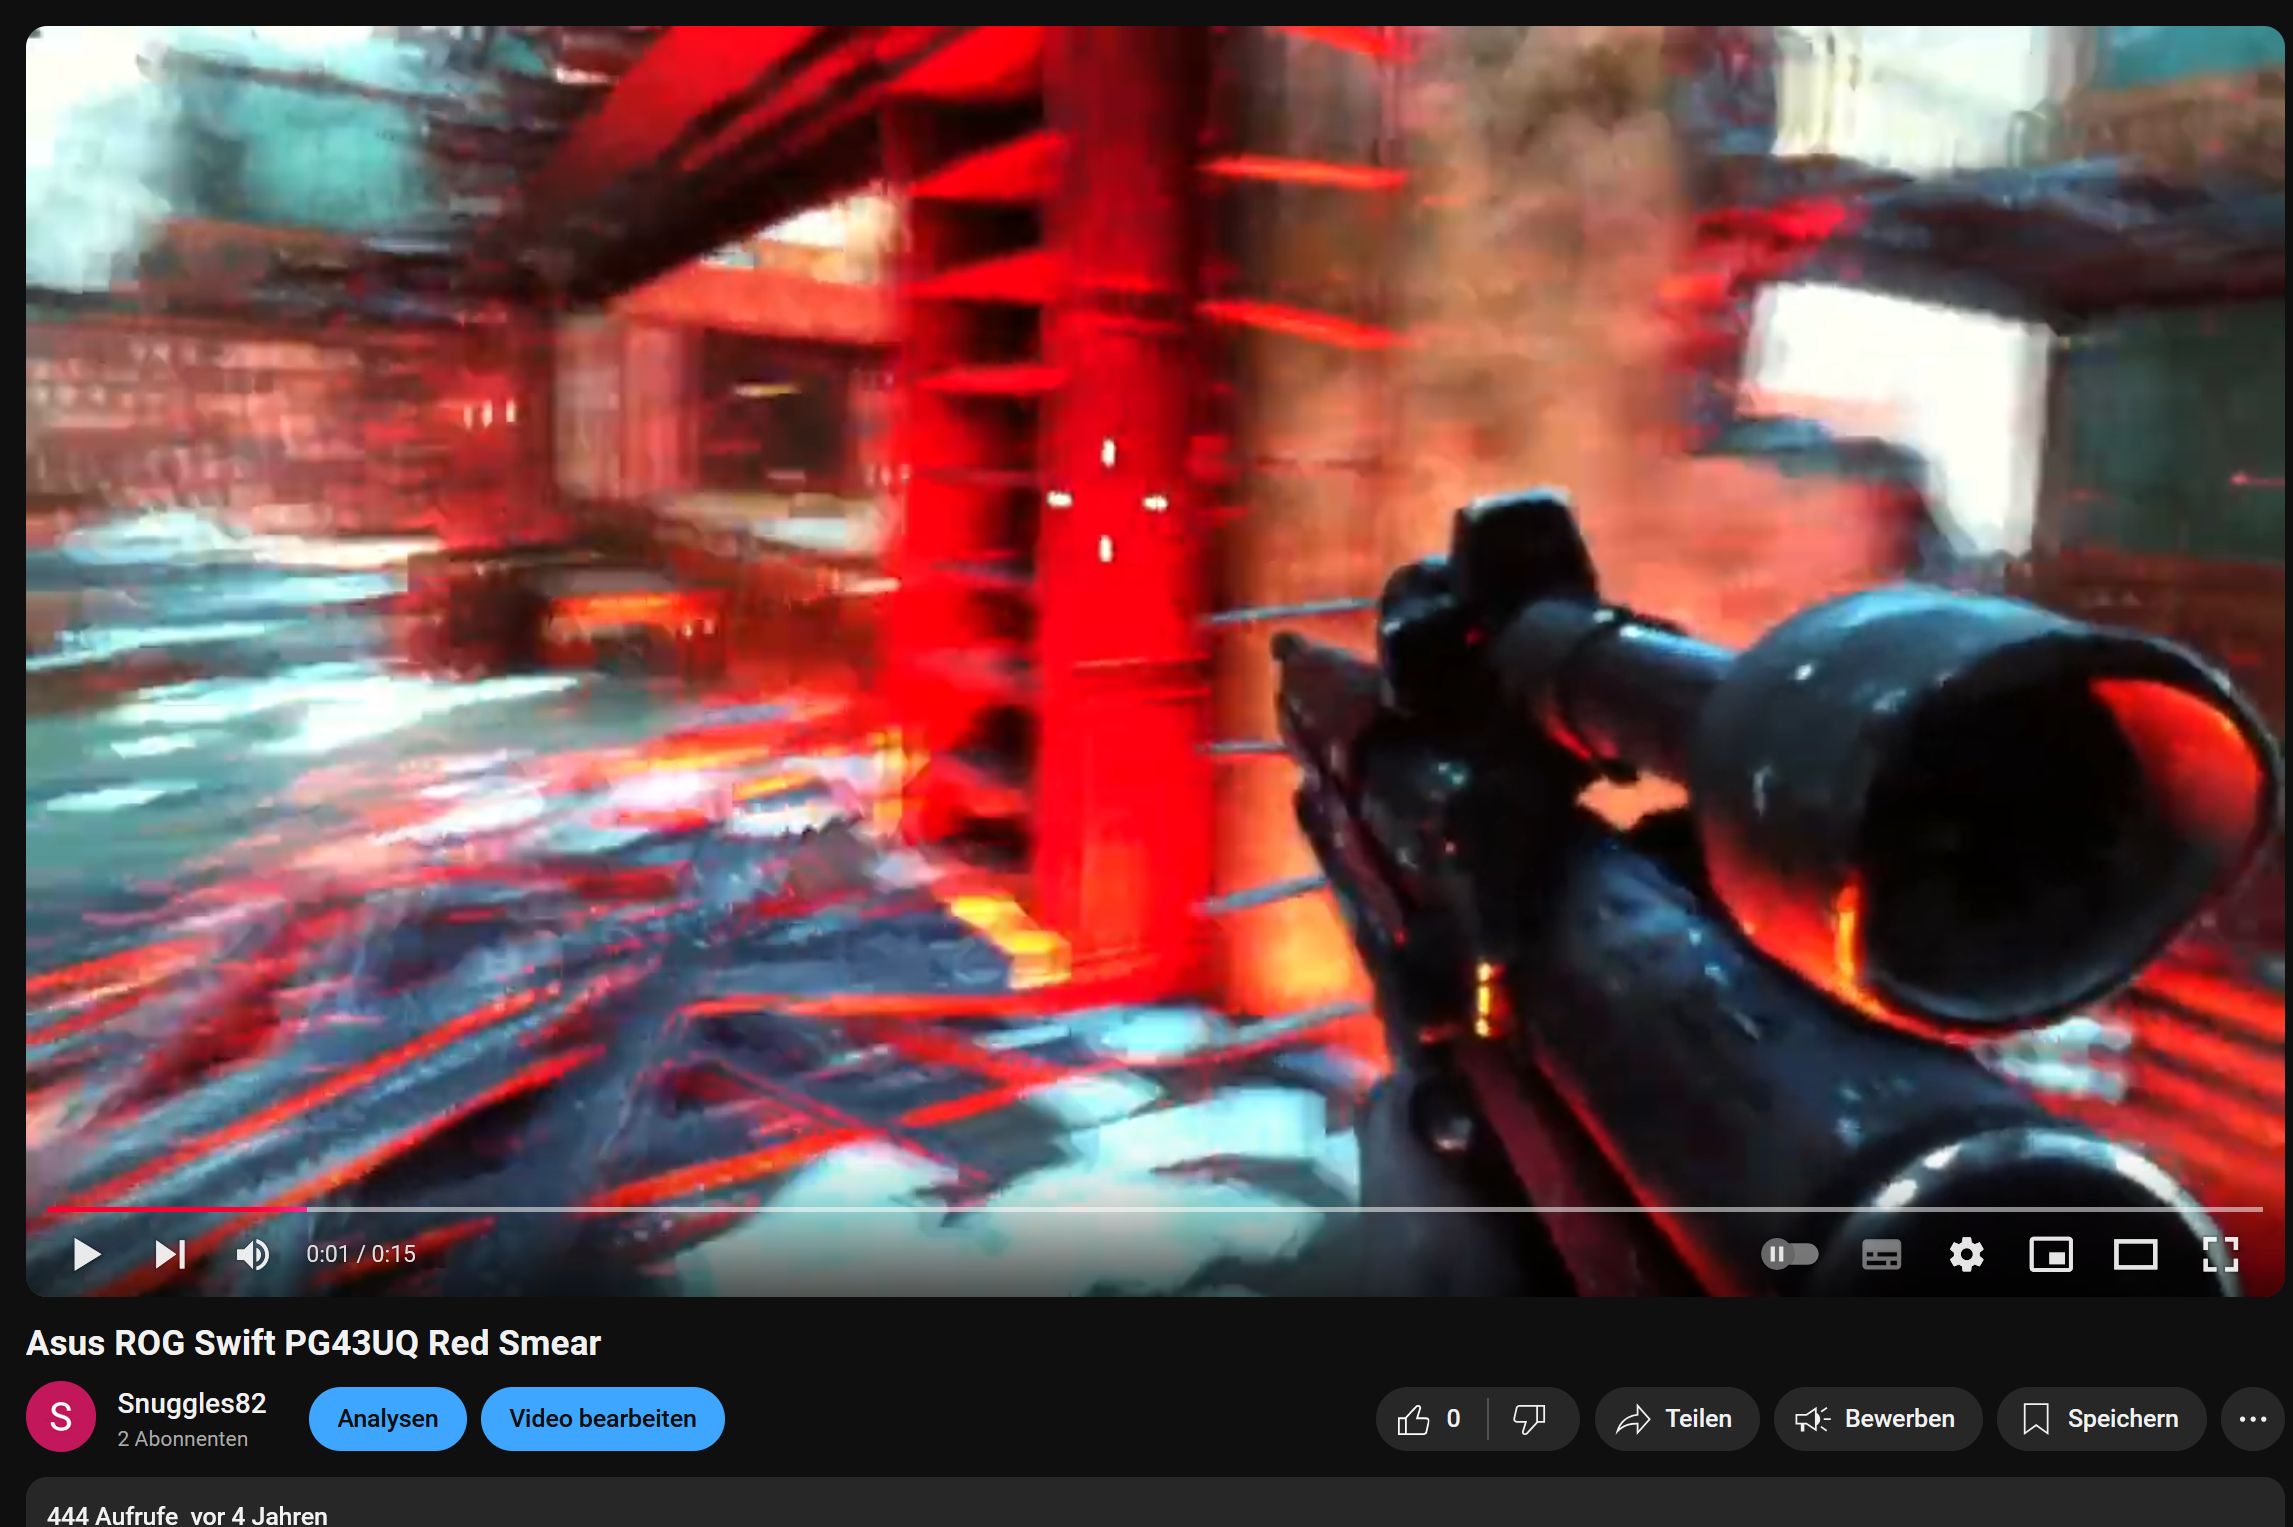Save the video with Speichern
Image resolution: width=2293 pixels, height=1527 pixels.
click(x=2101, y=1418)
